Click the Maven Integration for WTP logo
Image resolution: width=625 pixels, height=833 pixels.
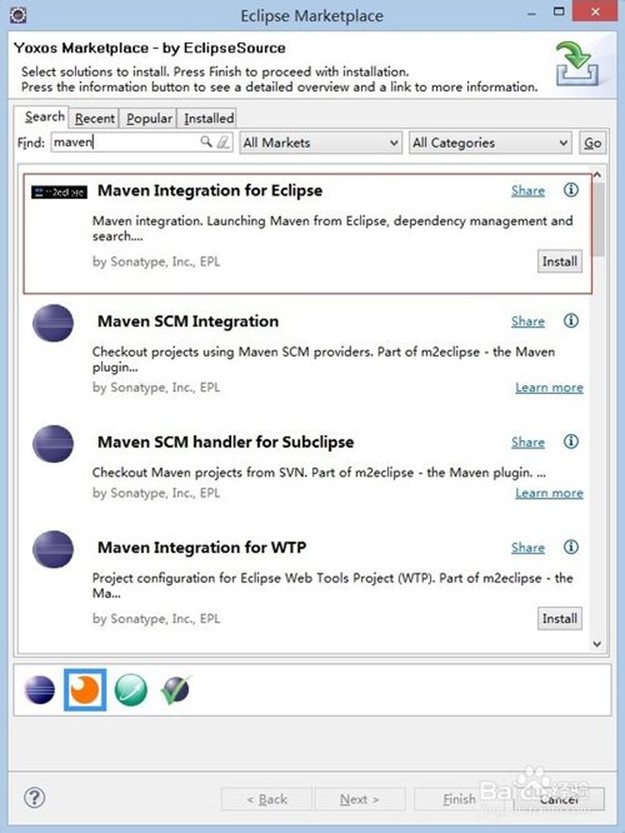click(53, 549)
